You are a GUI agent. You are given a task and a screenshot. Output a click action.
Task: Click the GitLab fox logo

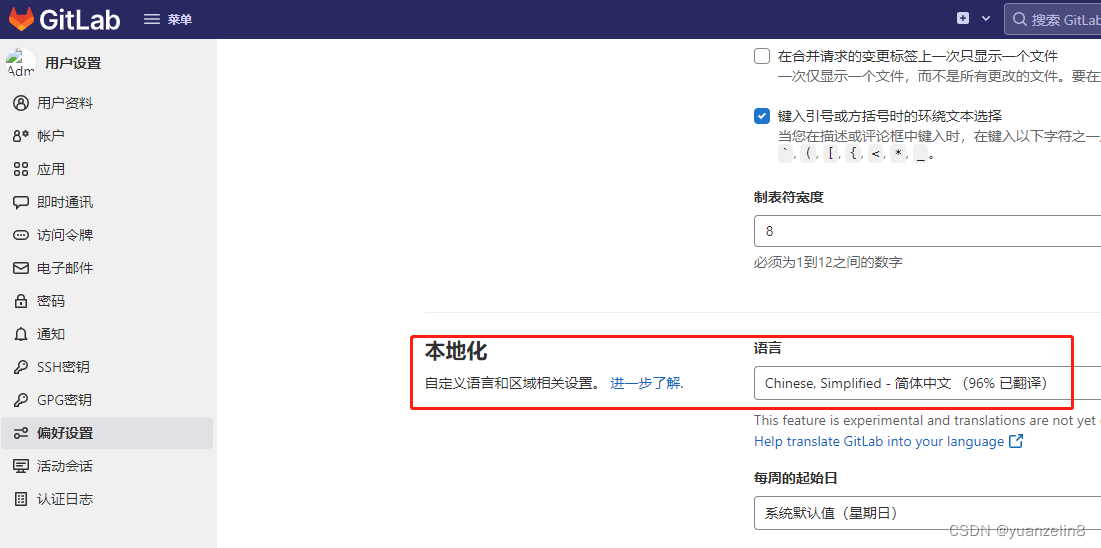21,19
